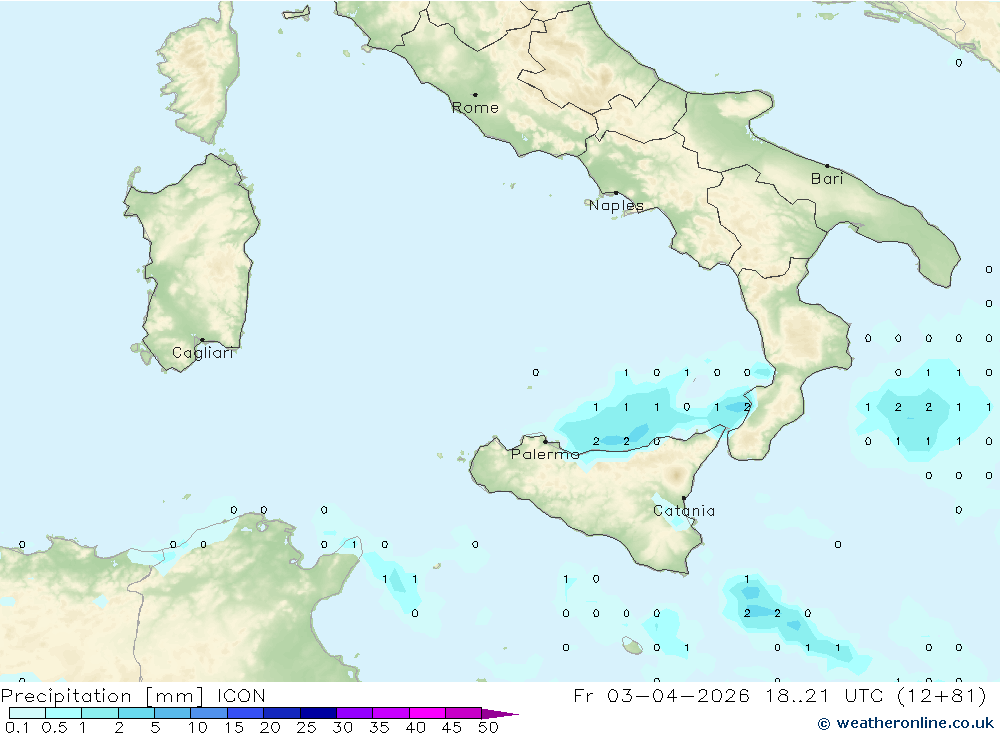Viewport: 1000px width, 733px height.
Task: Click the (12+81) forecast run text
Action: coord(941,696)
